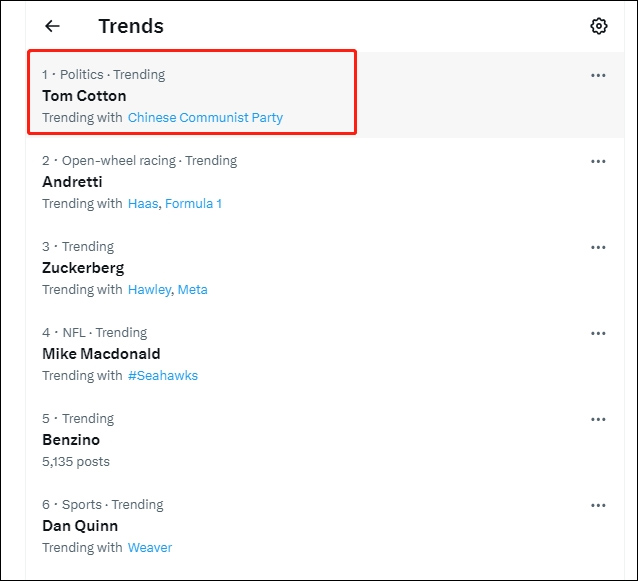Select the Benzino trending topic

[325, 439]
